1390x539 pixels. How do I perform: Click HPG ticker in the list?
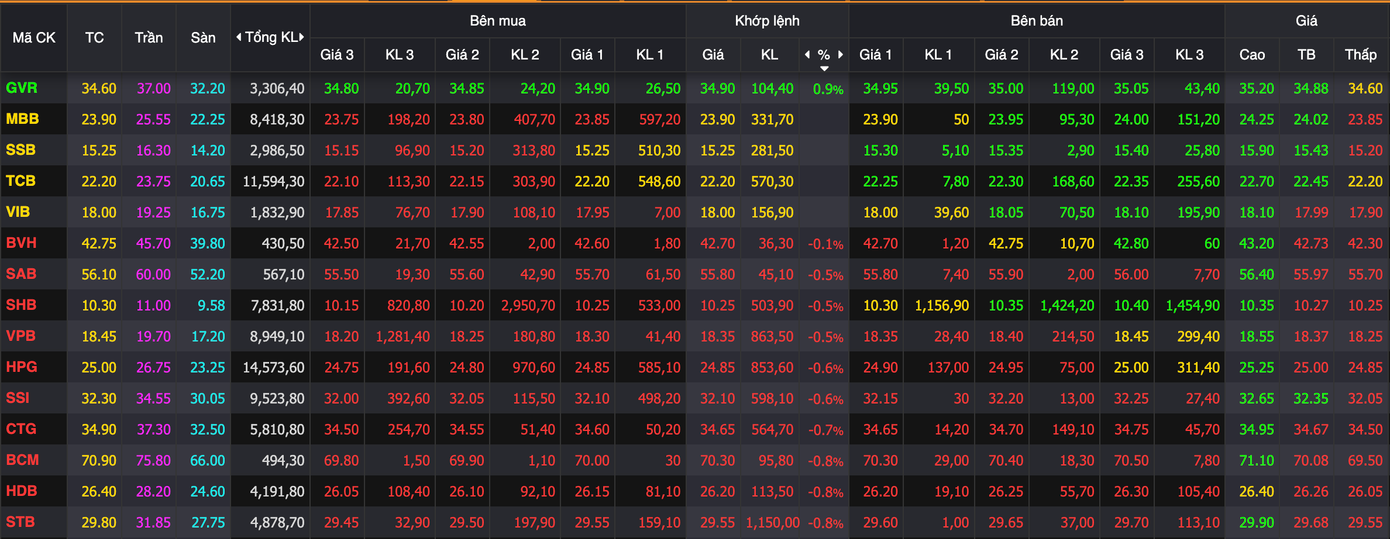point(21,367)
